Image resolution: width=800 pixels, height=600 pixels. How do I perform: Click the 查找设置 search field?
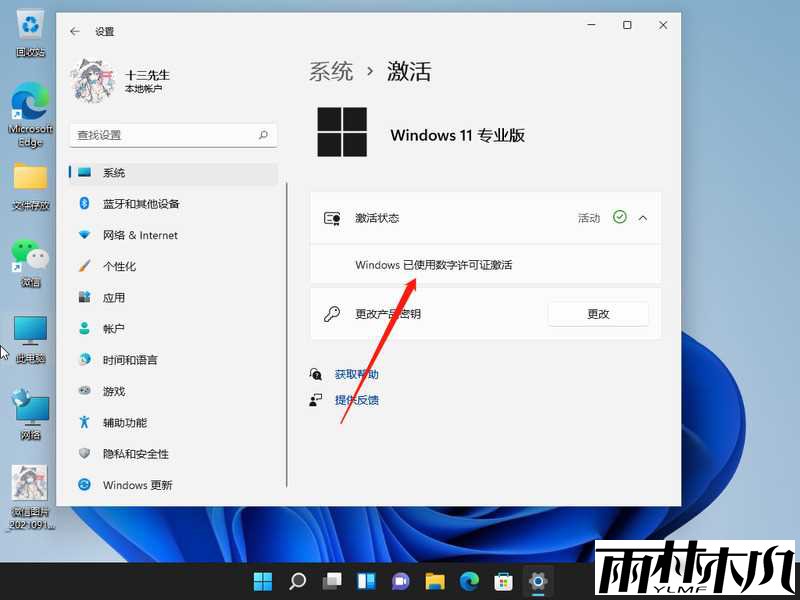(172, 134)
